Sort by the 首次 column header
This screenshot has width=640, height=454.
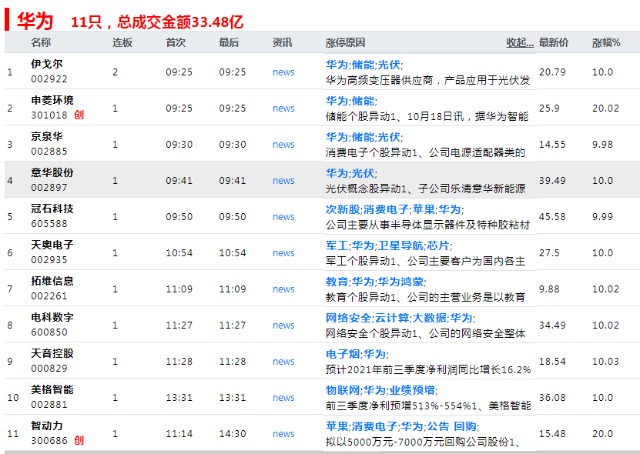176,42
